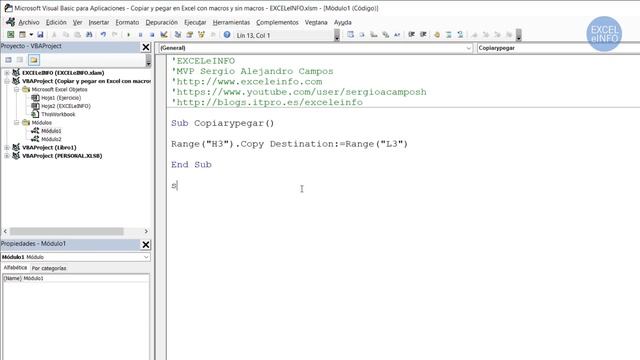Click the List Properties/Methods icon in Edit toolbar
The height and width of the screenshot is (360, 640).
click(x=351, y=35)
